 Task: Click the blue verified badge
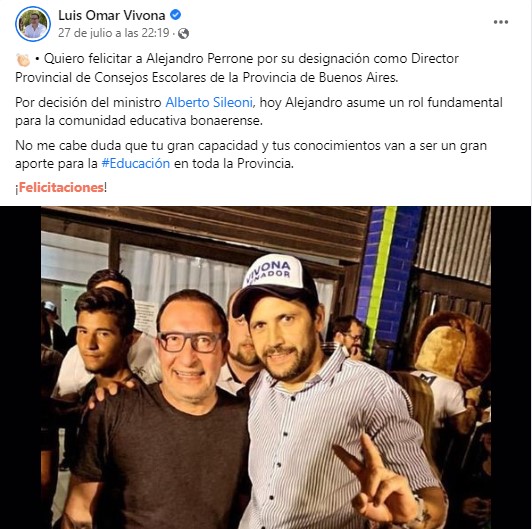click(x=175, y=15)
